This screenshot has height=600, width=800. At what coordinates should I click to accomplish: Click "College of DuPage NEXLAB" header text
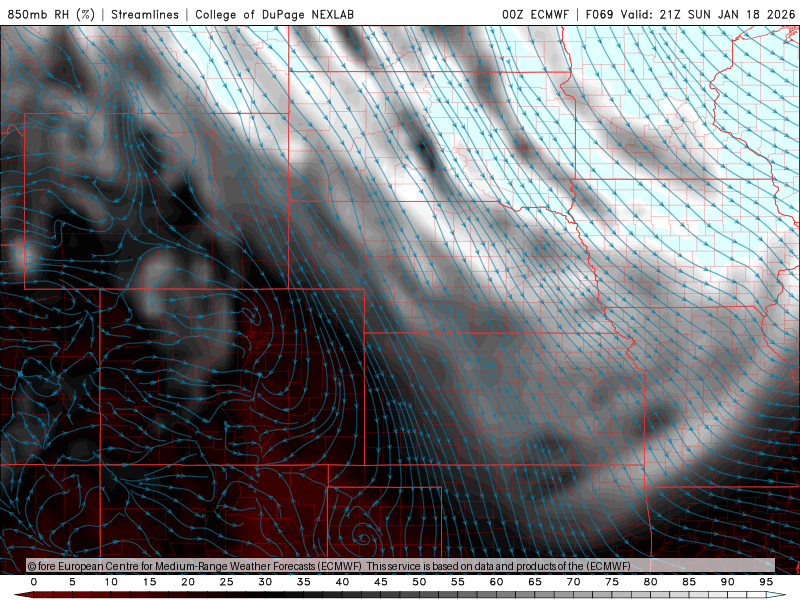click(x=274, y=14)
